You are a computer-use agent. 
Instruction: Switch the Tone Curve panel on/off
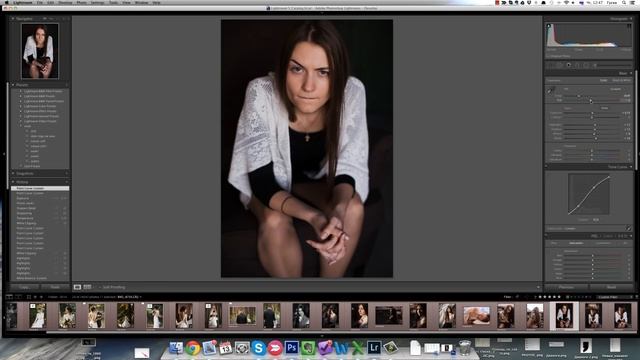click(x=547, y=167)
